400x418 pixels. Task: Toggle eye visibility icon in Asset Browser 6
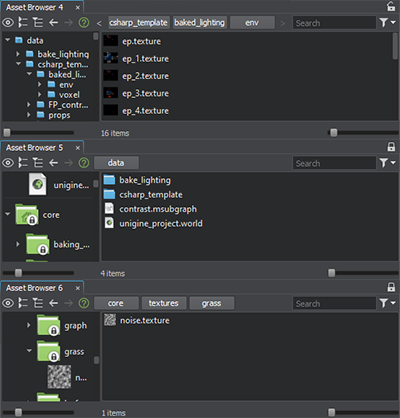(8, 303)
